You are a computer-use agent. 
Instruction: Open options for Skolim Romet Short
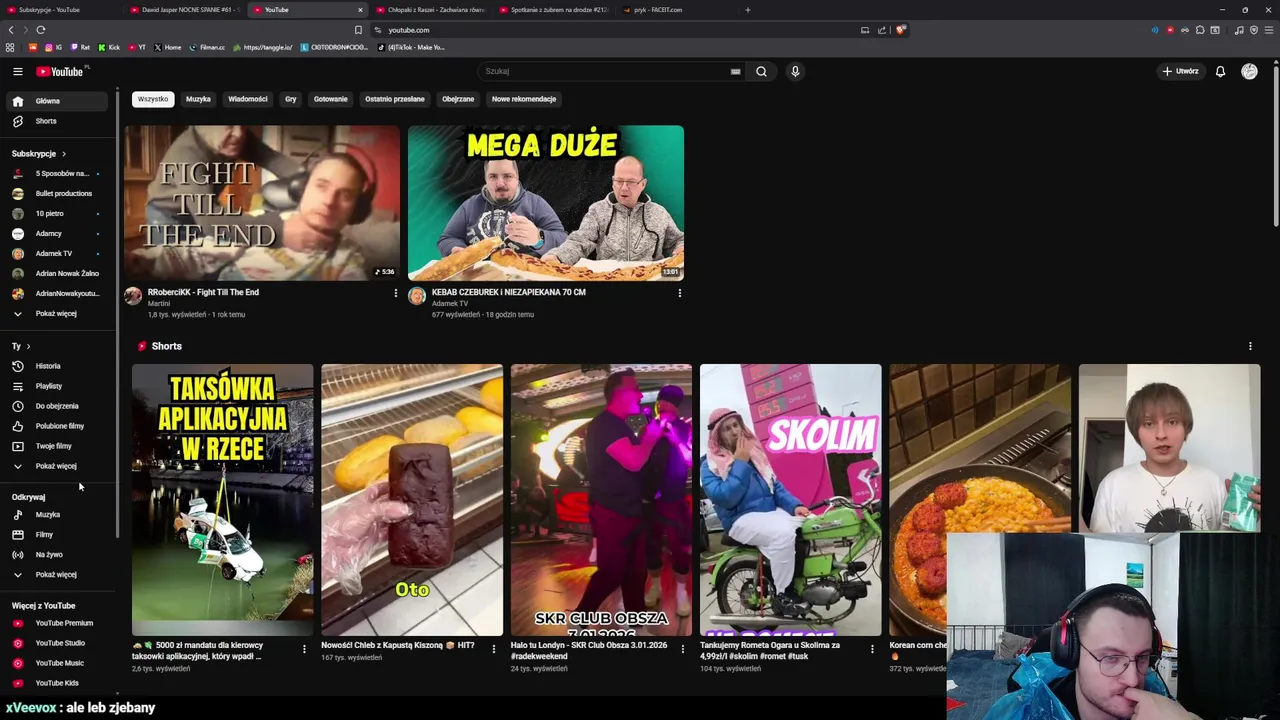point(872,649)
